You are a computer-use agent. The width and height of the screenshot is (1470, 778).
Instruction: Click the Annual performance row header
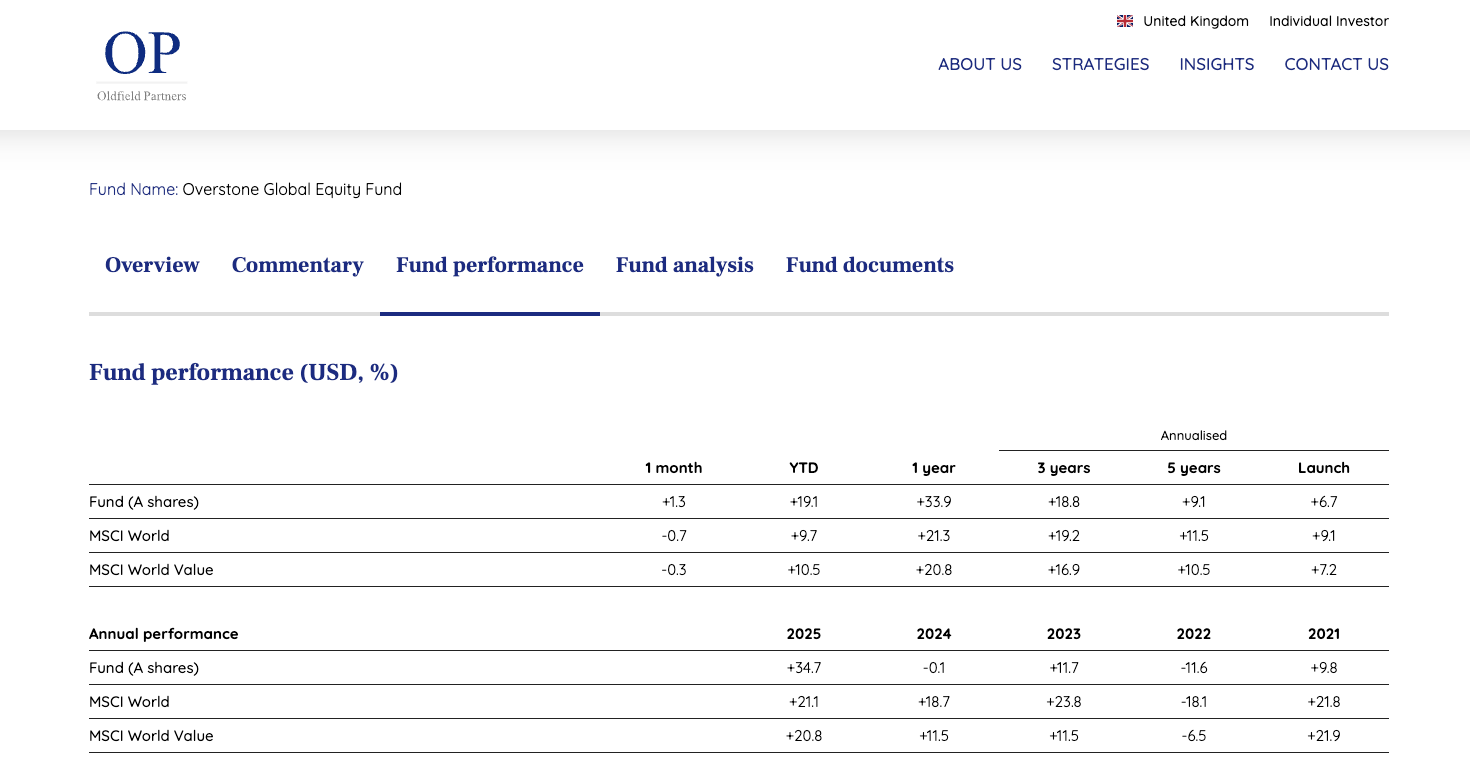point(164,634)
